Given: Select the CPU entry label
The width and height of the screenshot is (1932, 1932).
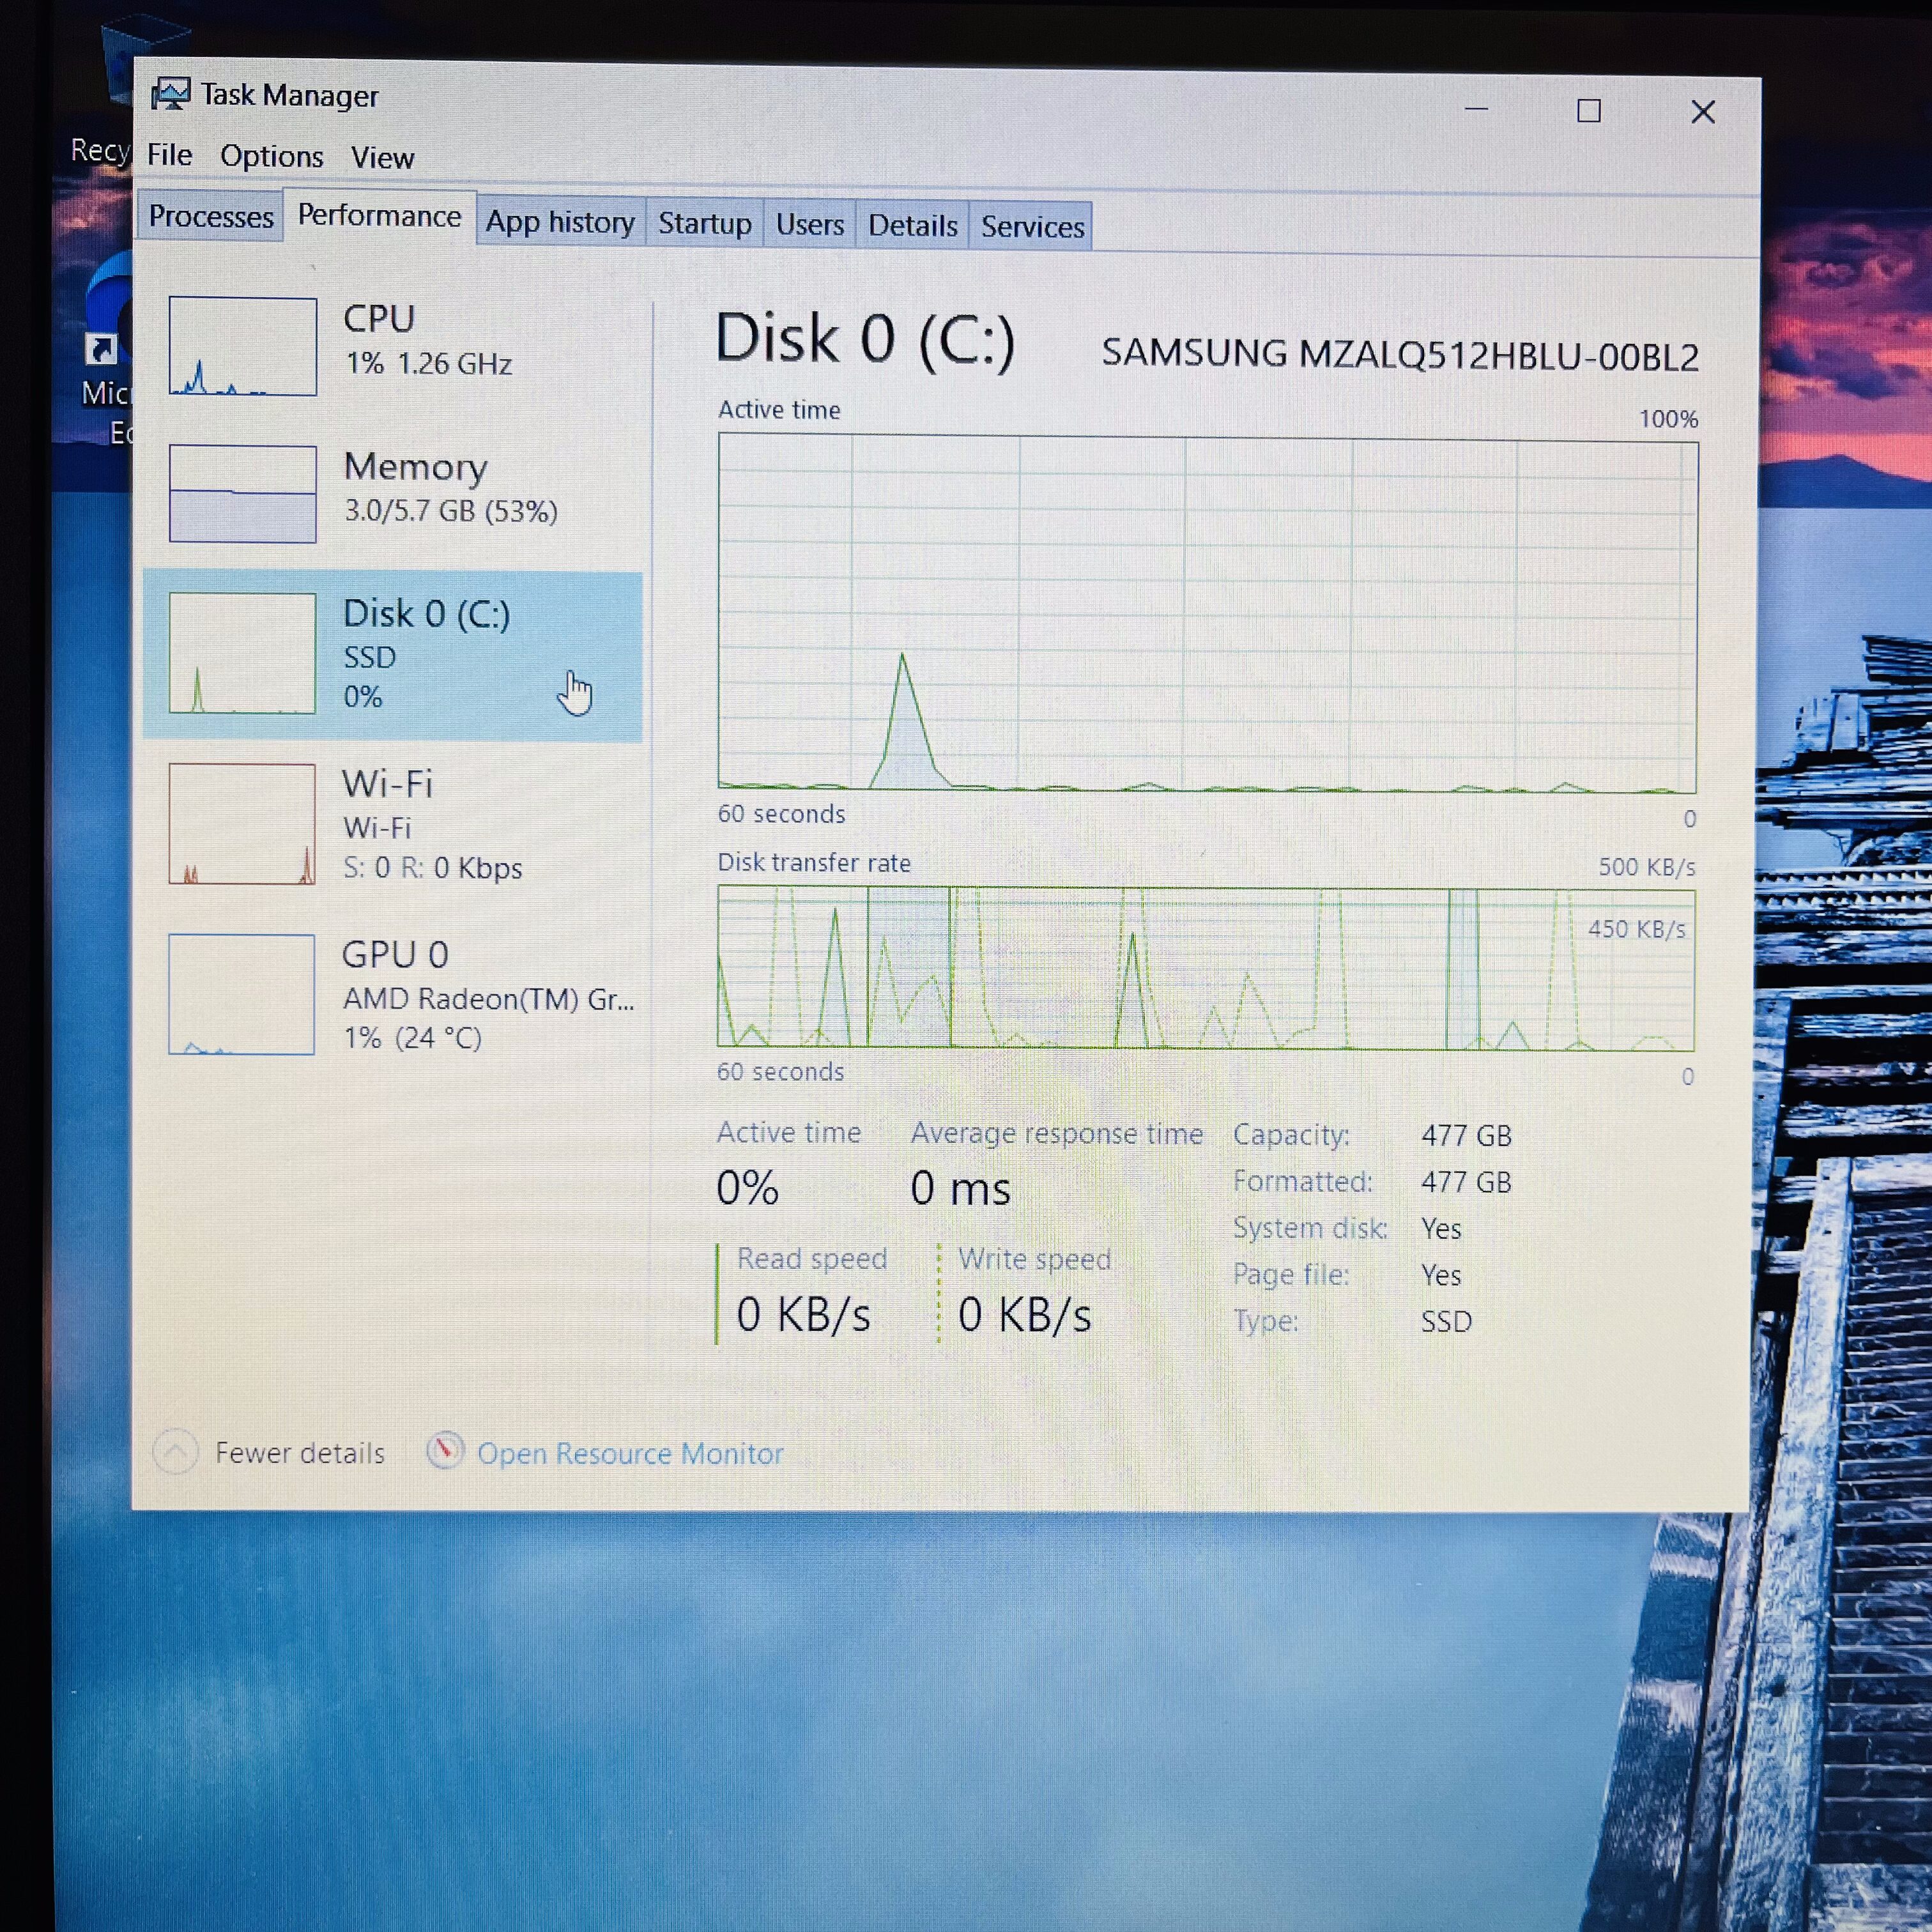Looking at the screenshot, I should coord(379,318).
